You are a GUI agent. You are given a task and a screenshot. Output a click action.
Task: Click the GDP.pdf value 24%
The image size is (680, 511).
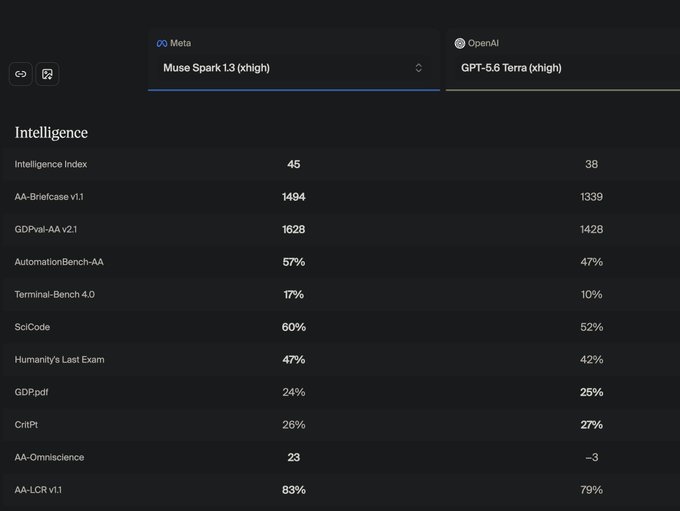294,392
